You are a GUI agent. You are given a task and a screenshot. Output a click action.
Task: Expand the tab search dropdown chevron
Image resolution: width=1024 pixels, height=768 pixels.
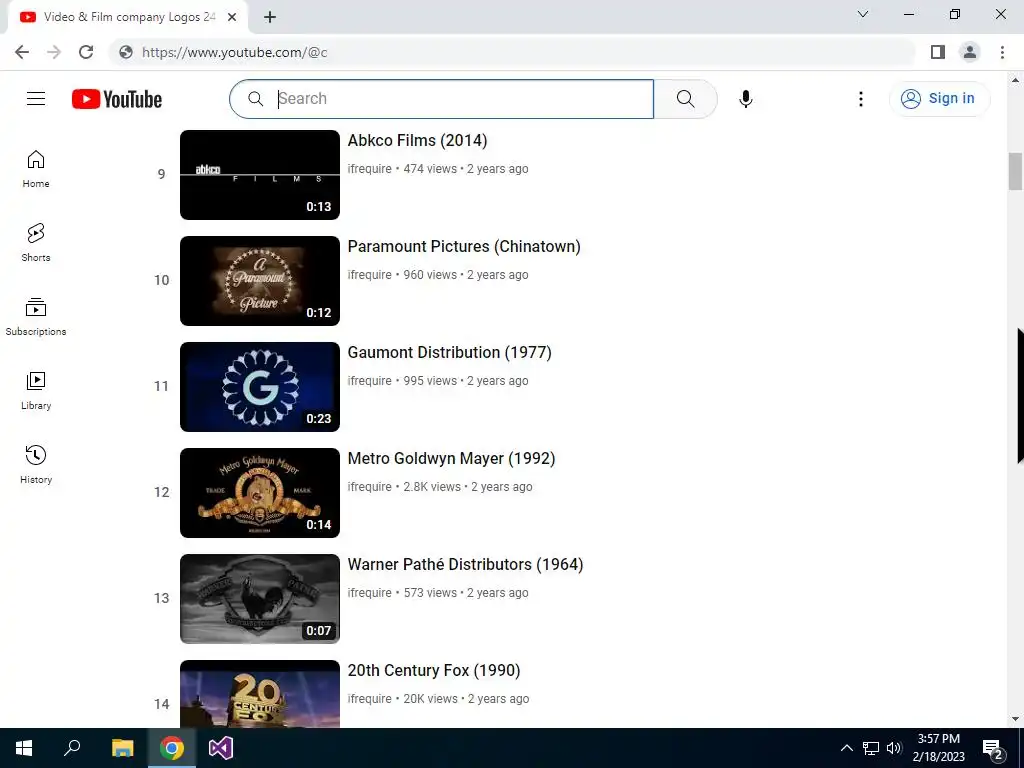[x=863, y=14]
